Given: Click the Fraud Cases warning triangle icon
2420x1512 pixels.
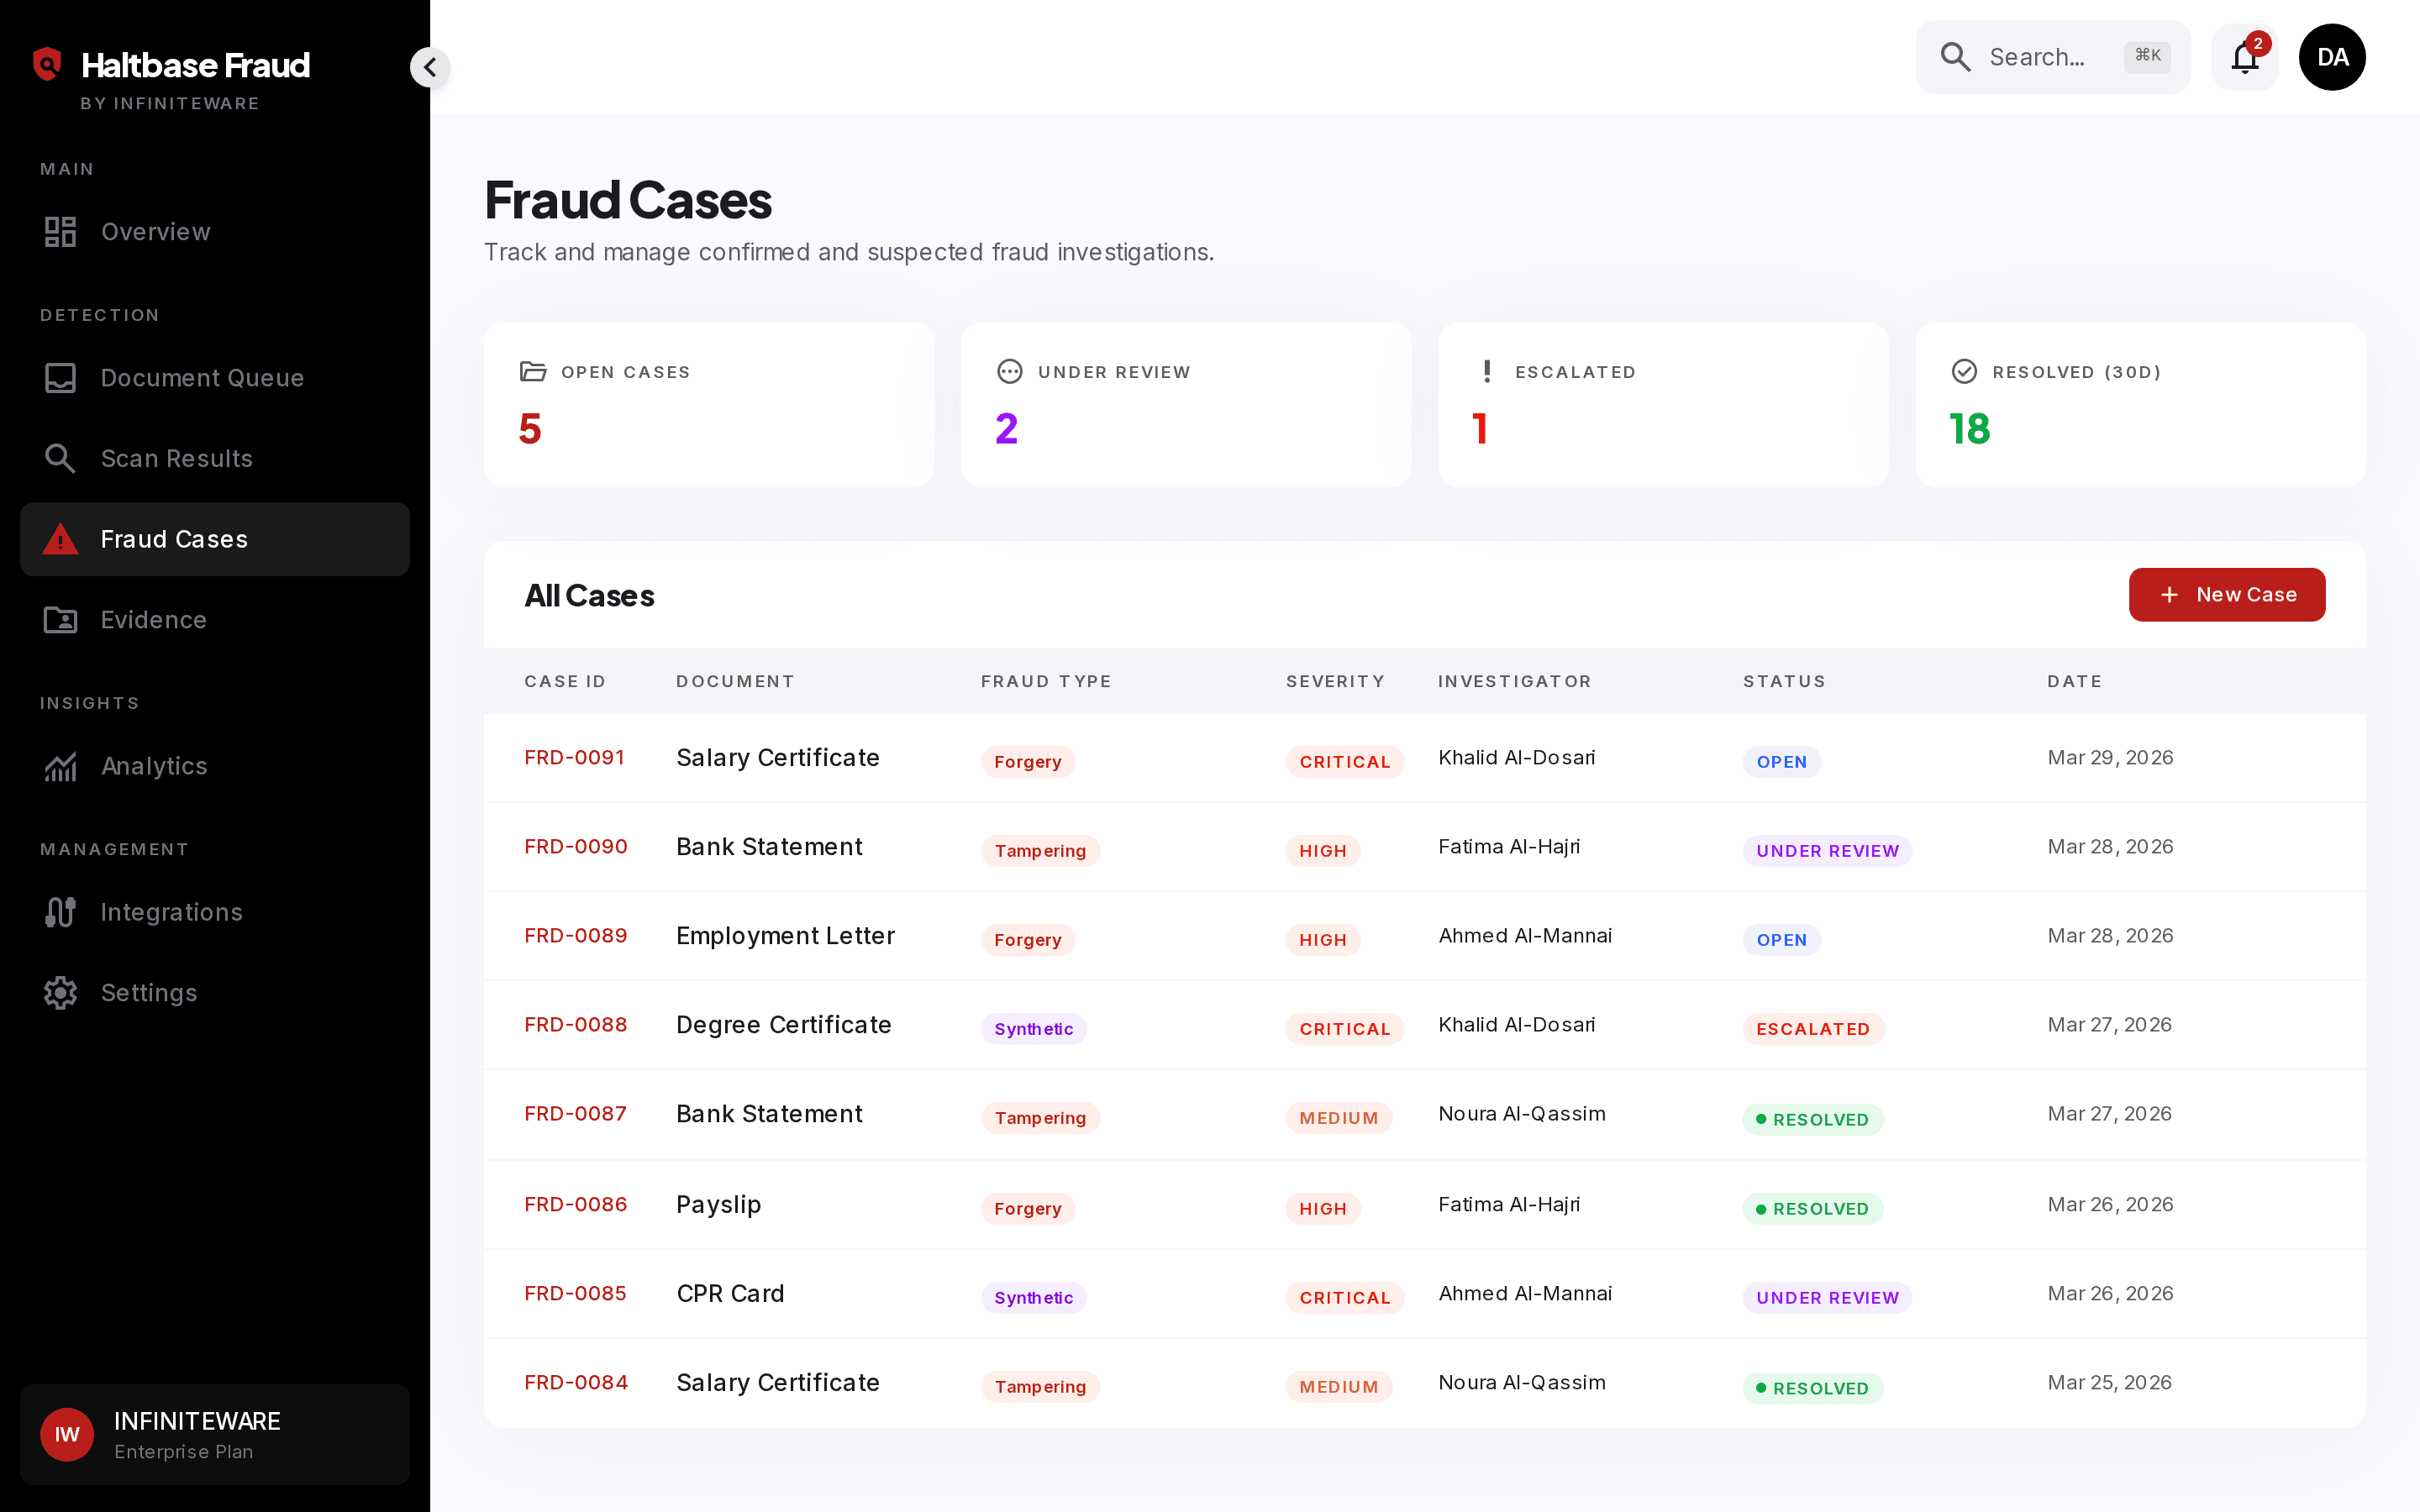Looking at the screenshot, I should [x=60, y=539].
